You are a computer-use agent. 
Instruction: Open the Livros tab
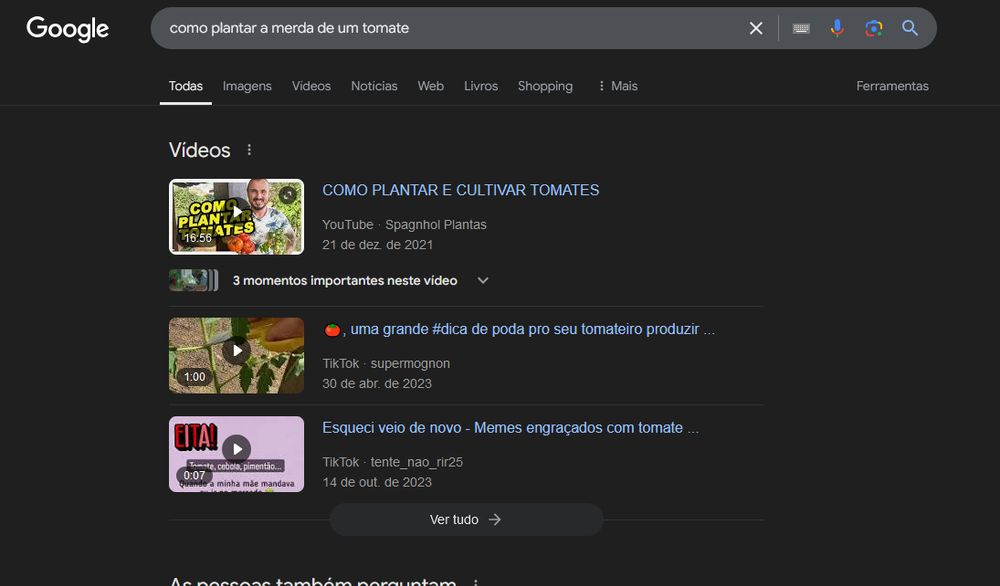tap(481, 86)
